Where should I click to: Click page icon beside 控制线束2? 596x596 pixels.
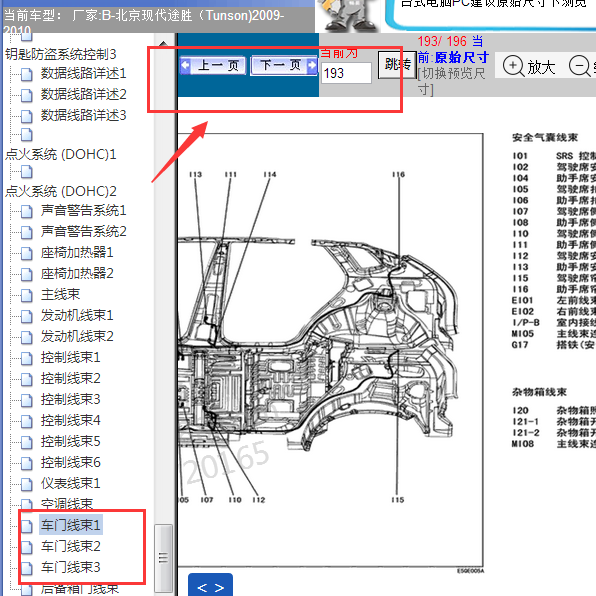[27, 379]
